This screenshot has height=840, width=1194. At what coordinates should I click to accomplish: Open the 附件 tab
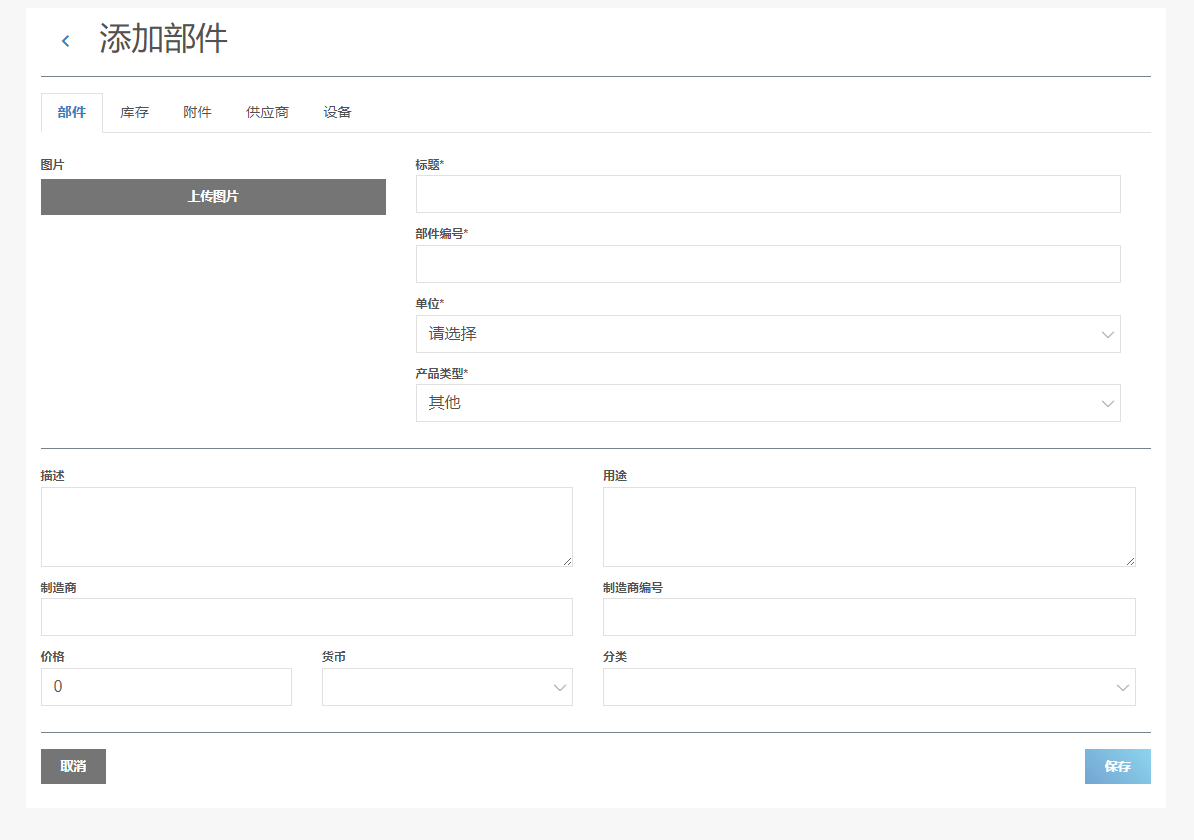pyautogui.click(x=197, y=112)
